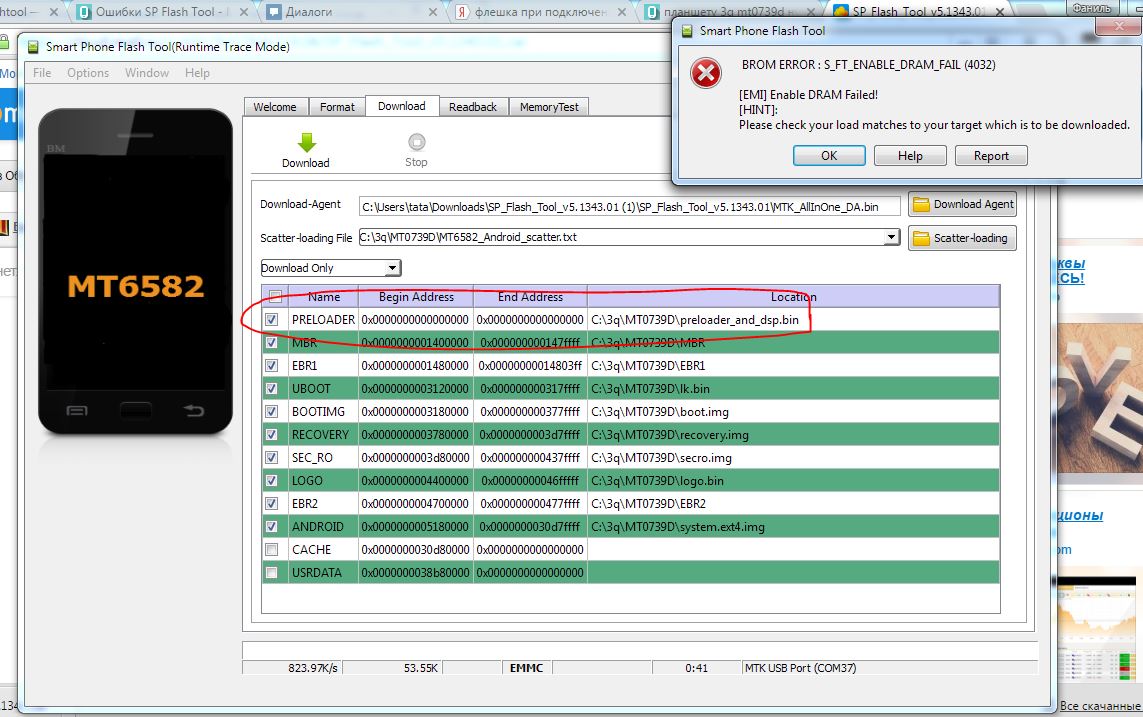Click the Stop icon in toolbar
Viewport: 1143px width, 717px height.
[416, 142]
